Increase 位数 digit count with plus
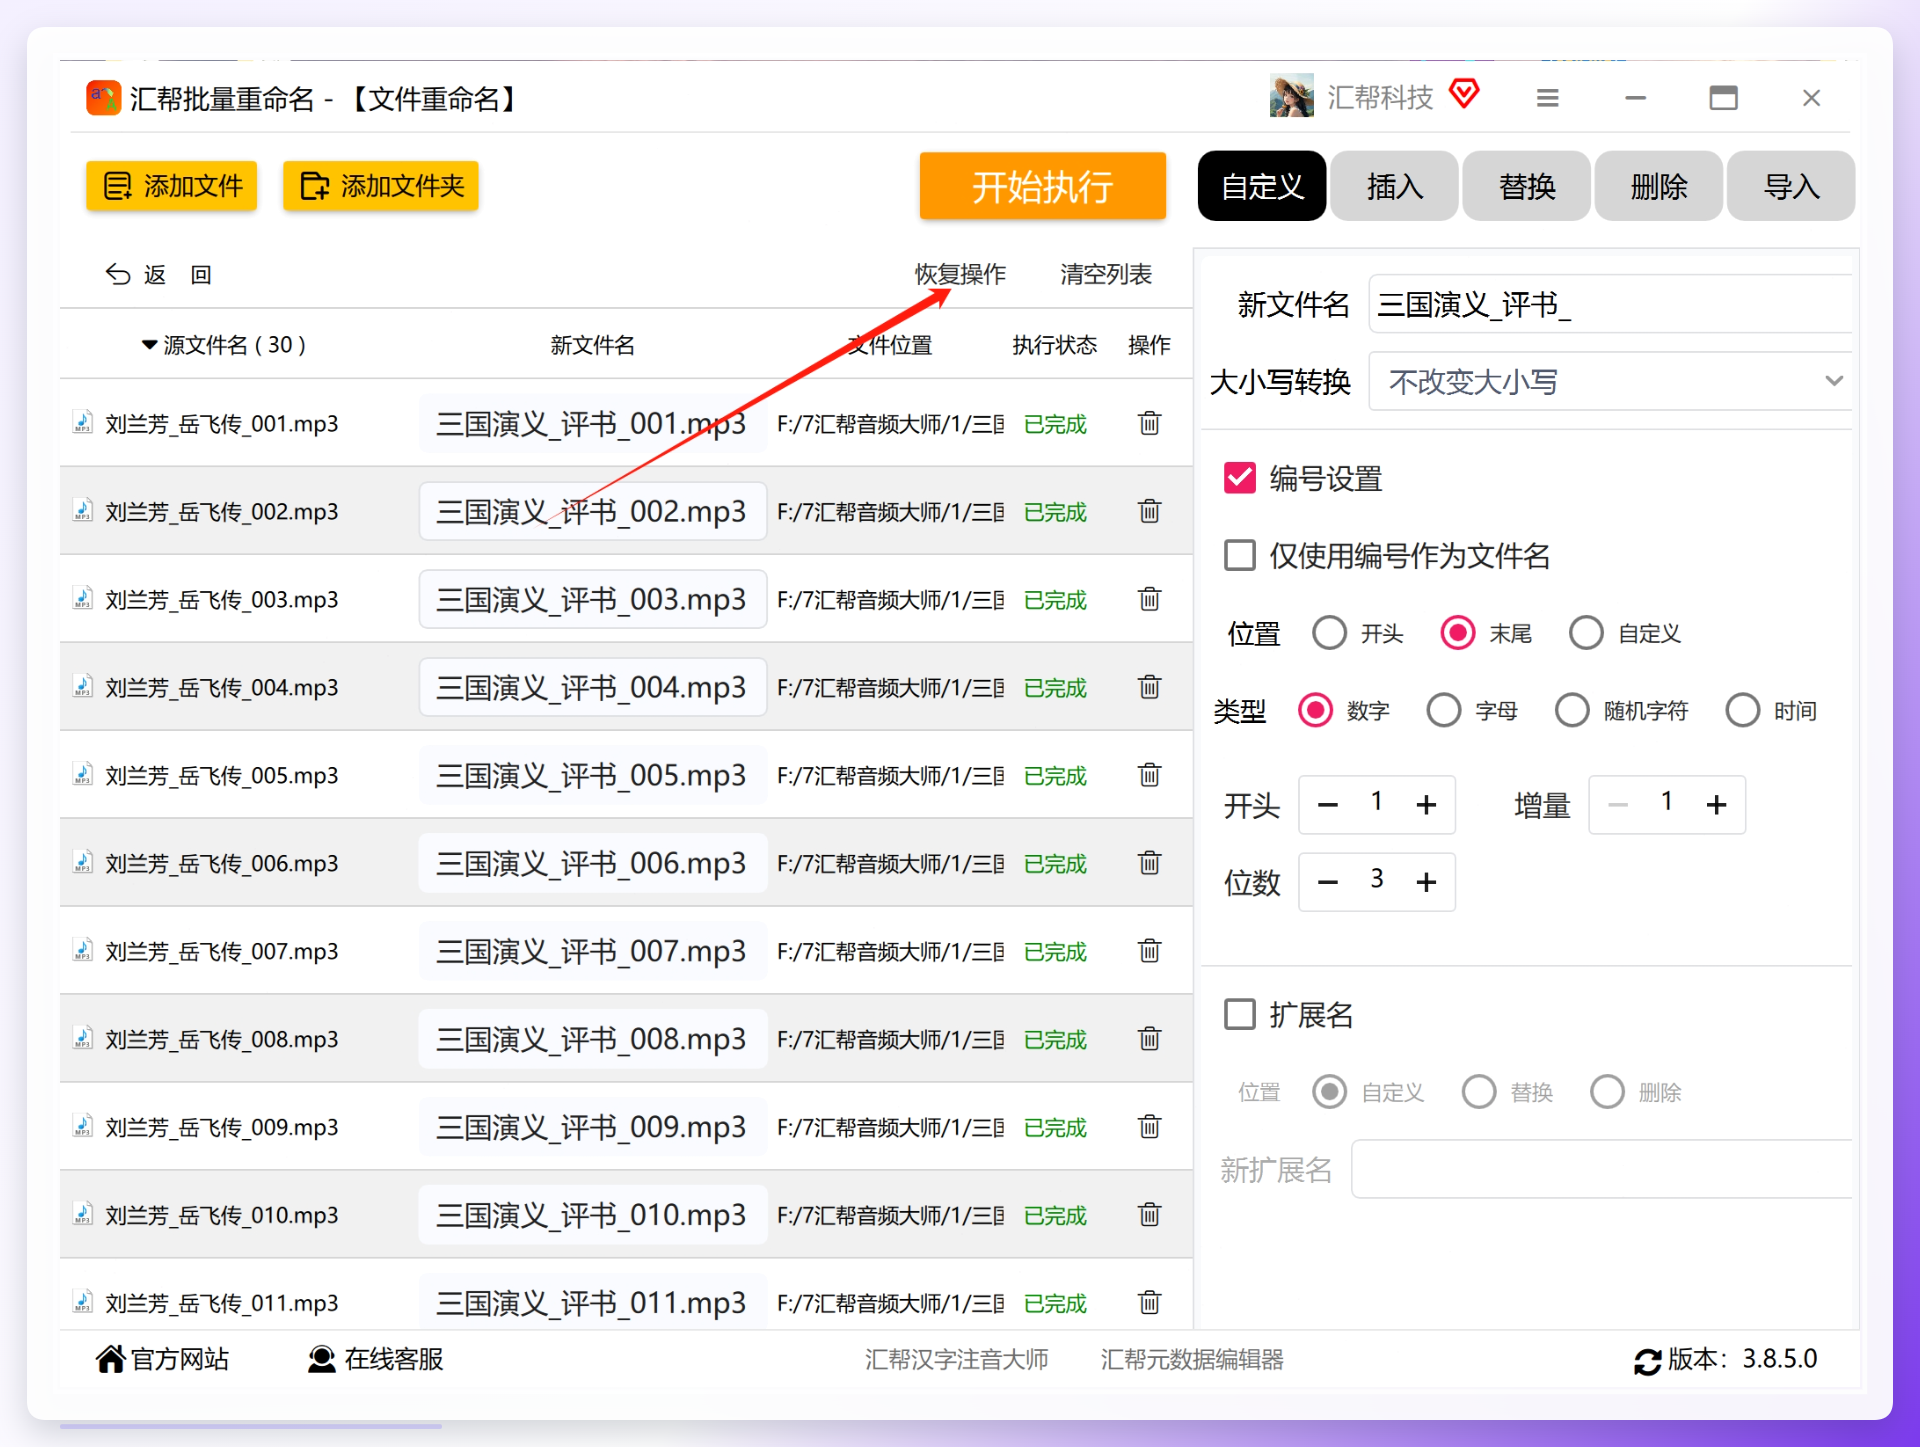 1427,881
